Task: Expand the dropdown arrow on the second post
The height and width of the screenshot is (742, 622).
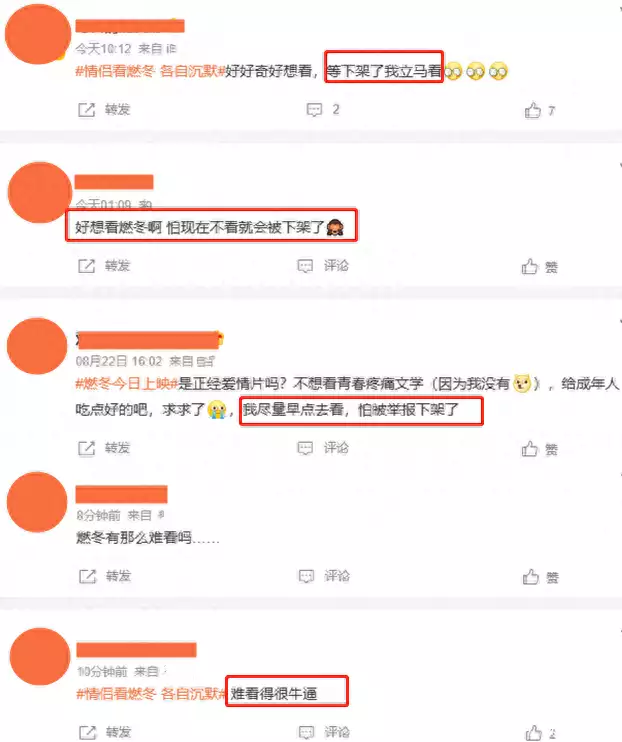Action: [620, 166]
